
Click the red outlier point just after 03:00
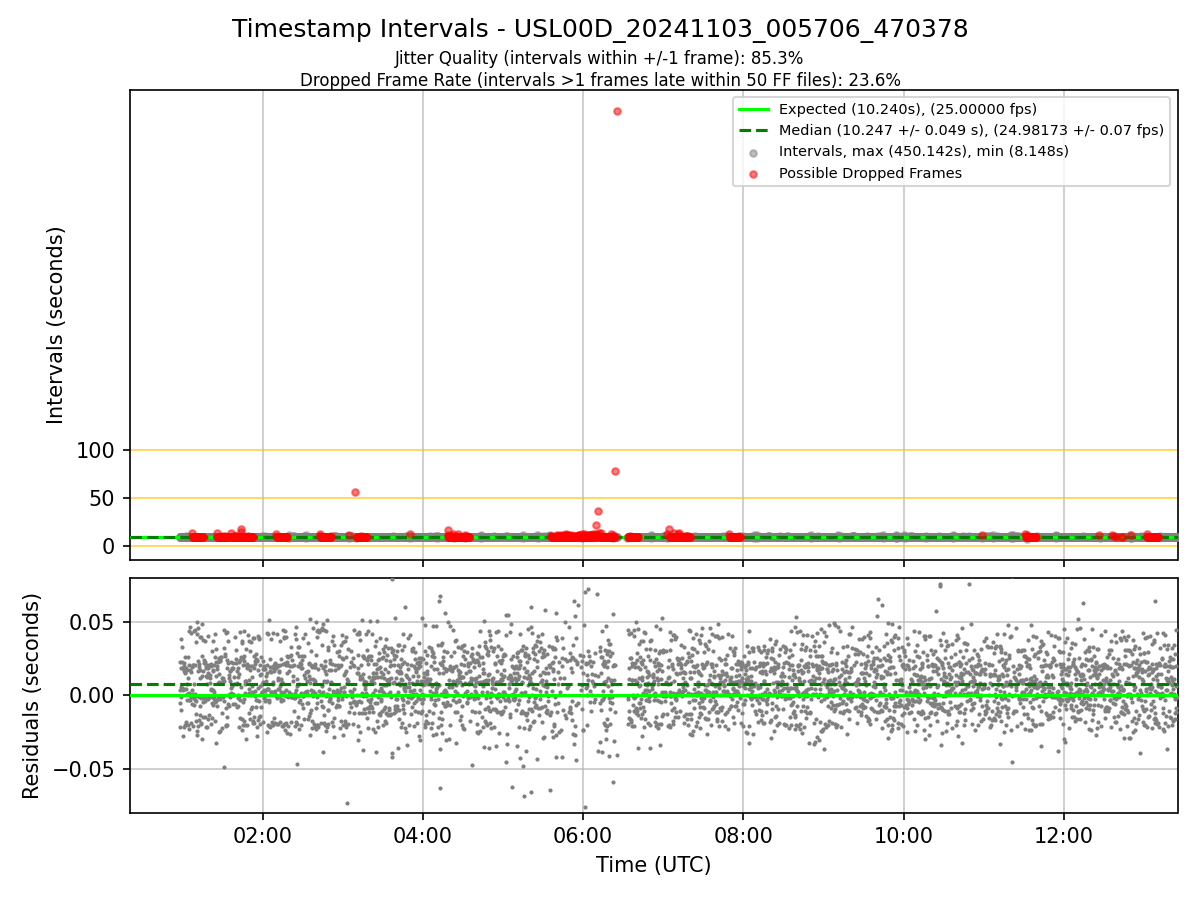point(355,492)
